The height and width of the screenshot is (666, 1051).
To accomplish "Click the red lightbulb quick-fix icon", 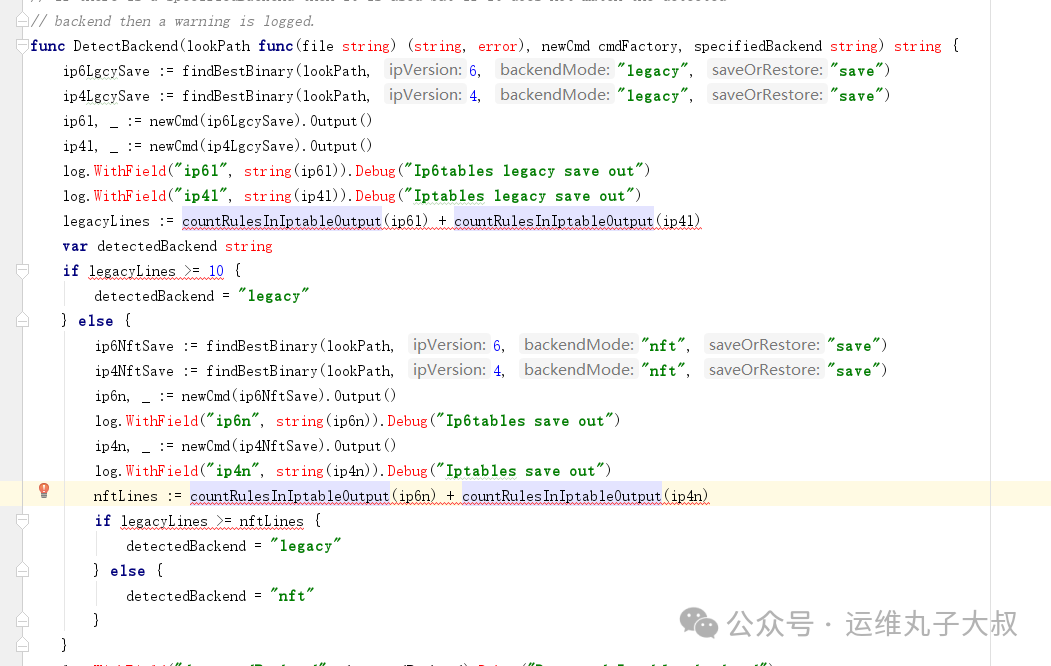I will coord(44,490).
